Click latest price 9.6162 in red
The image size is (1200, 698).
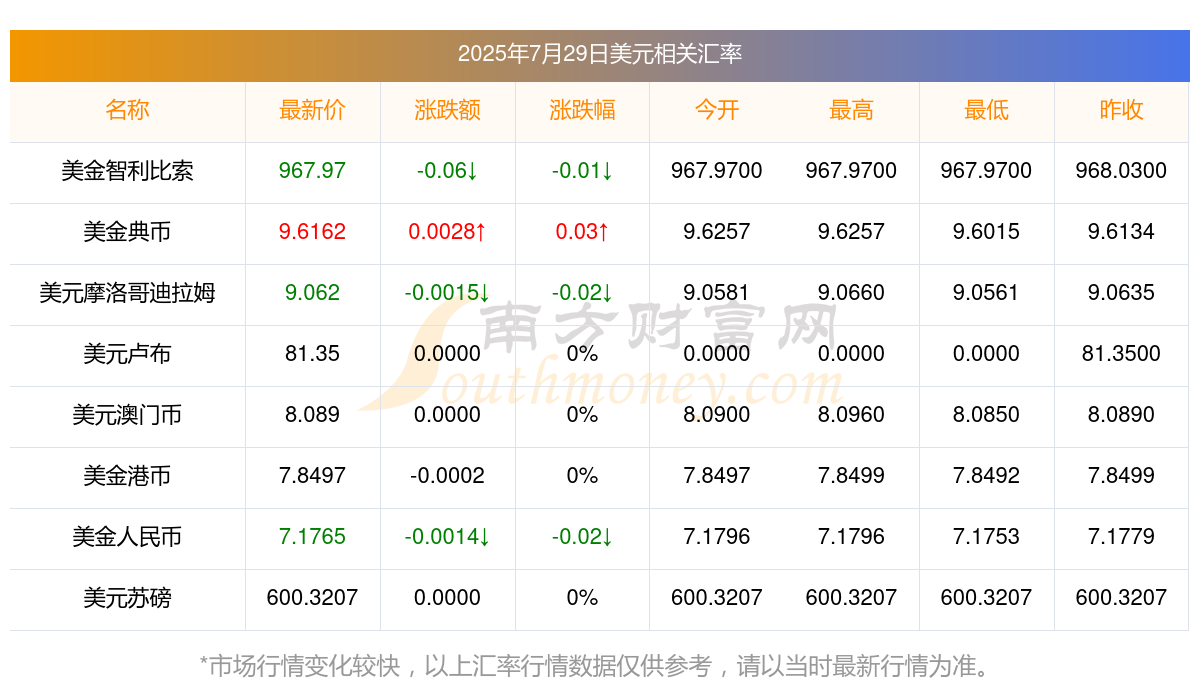312,232
